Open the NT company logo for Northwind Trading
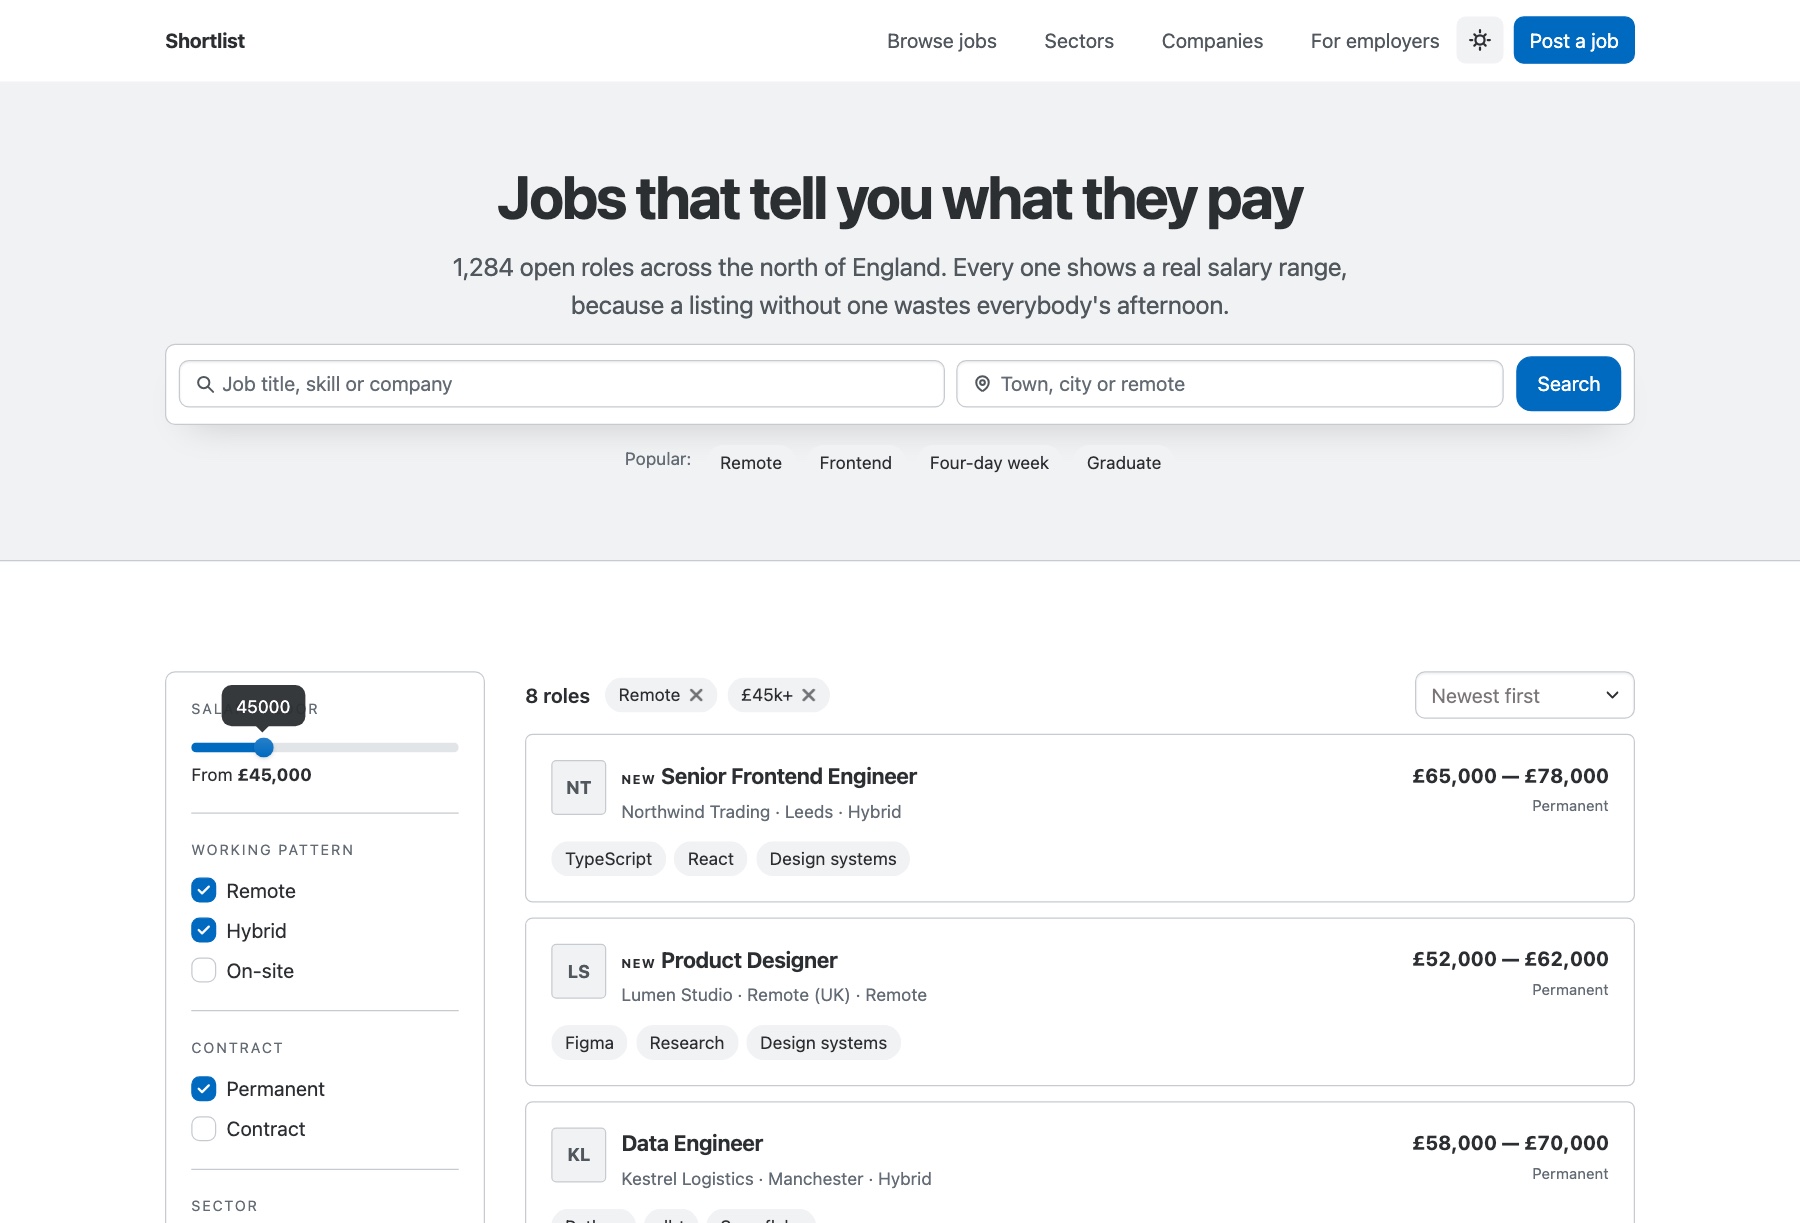1800x1223 pixels. pyautogui.click(x=579, y=788)
